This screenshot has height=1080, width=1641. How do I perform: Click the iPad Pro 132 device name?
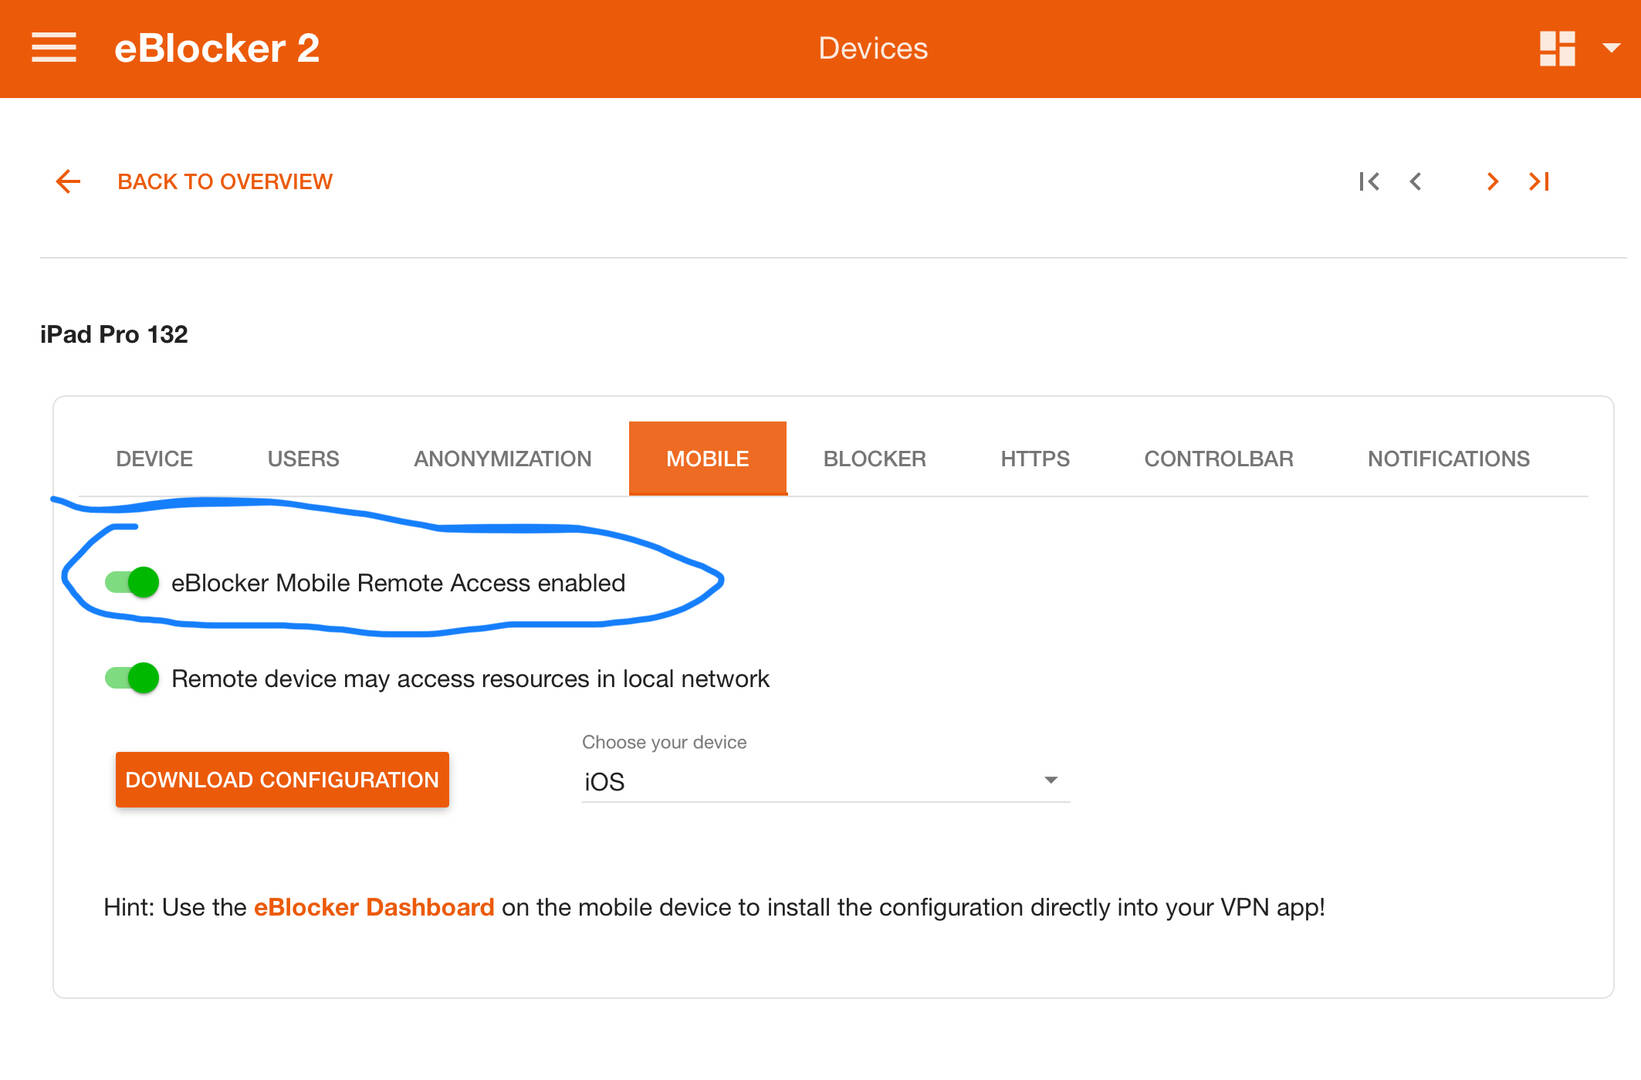pyautogui.click(x=114, y=334)
